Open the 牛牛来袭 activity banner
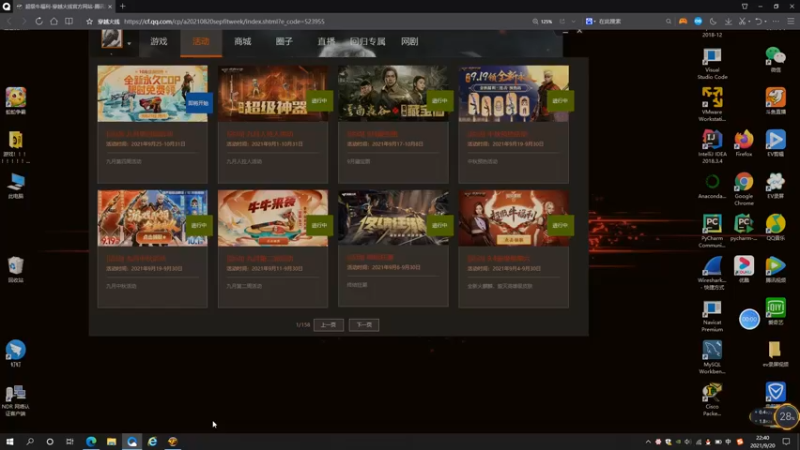This screenshot has width=800, height=450. (273, 218)
